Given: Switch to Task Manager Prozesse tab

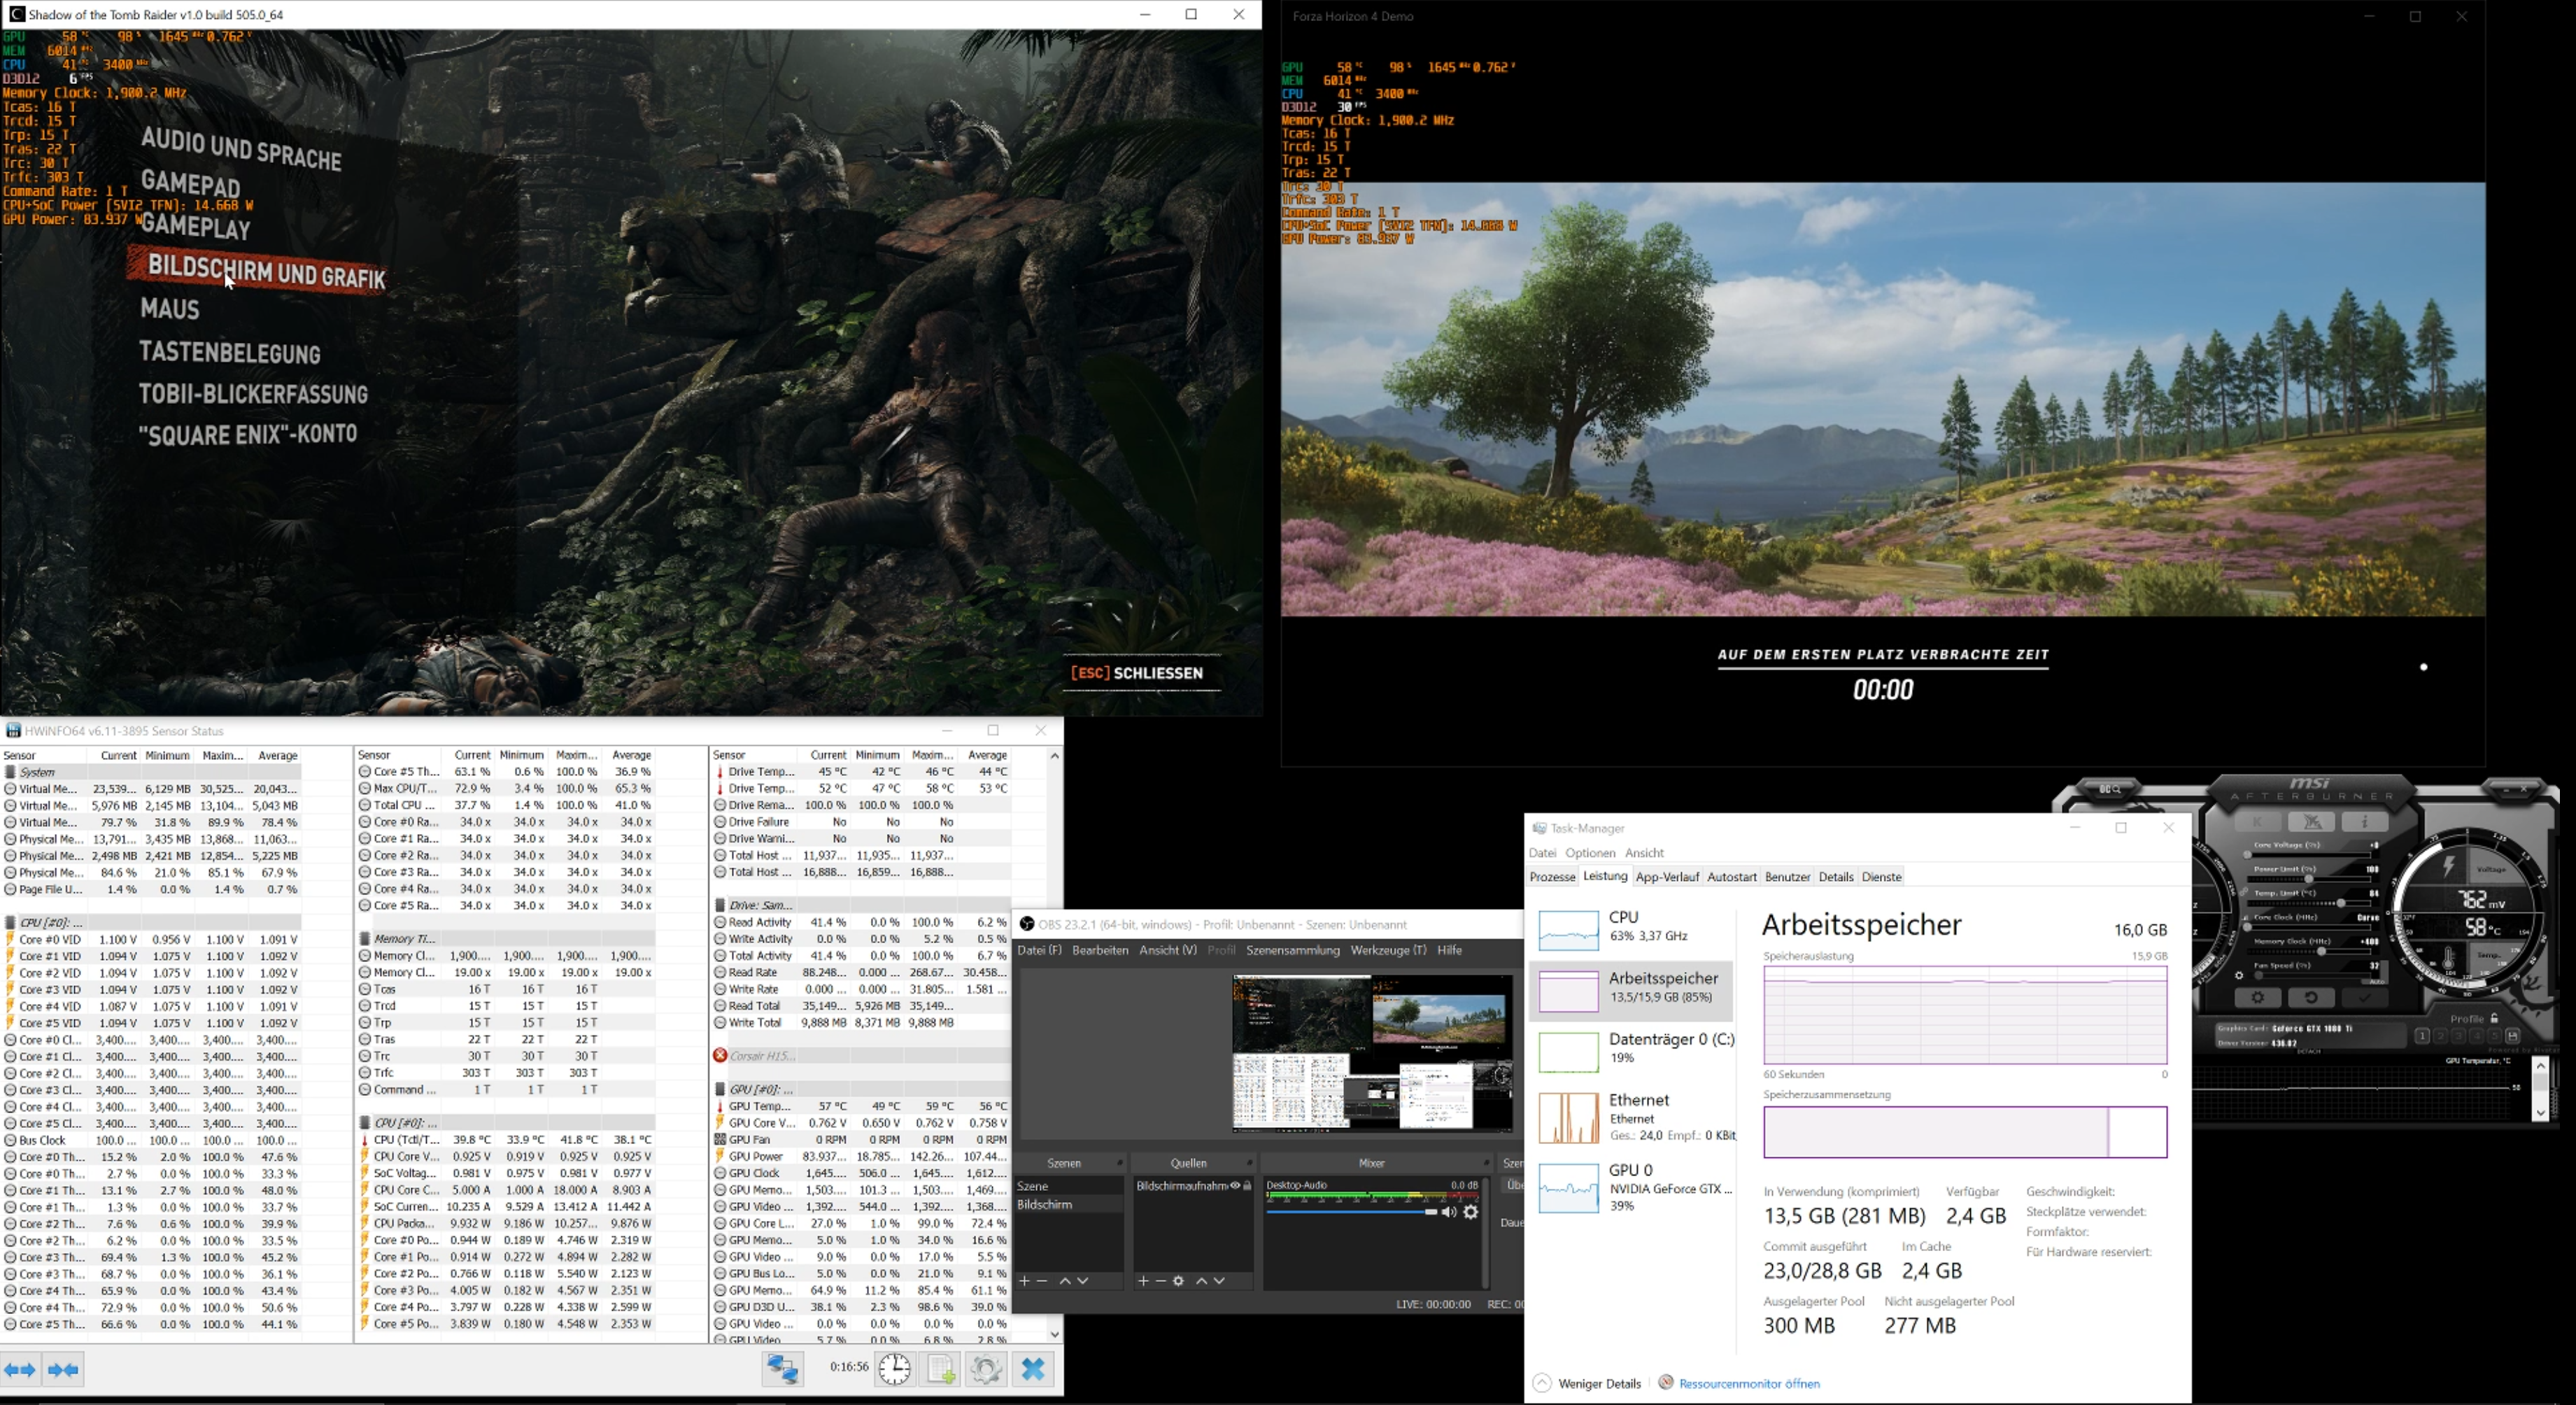Looking at the screenshot, I should (x=1552, y=877).
